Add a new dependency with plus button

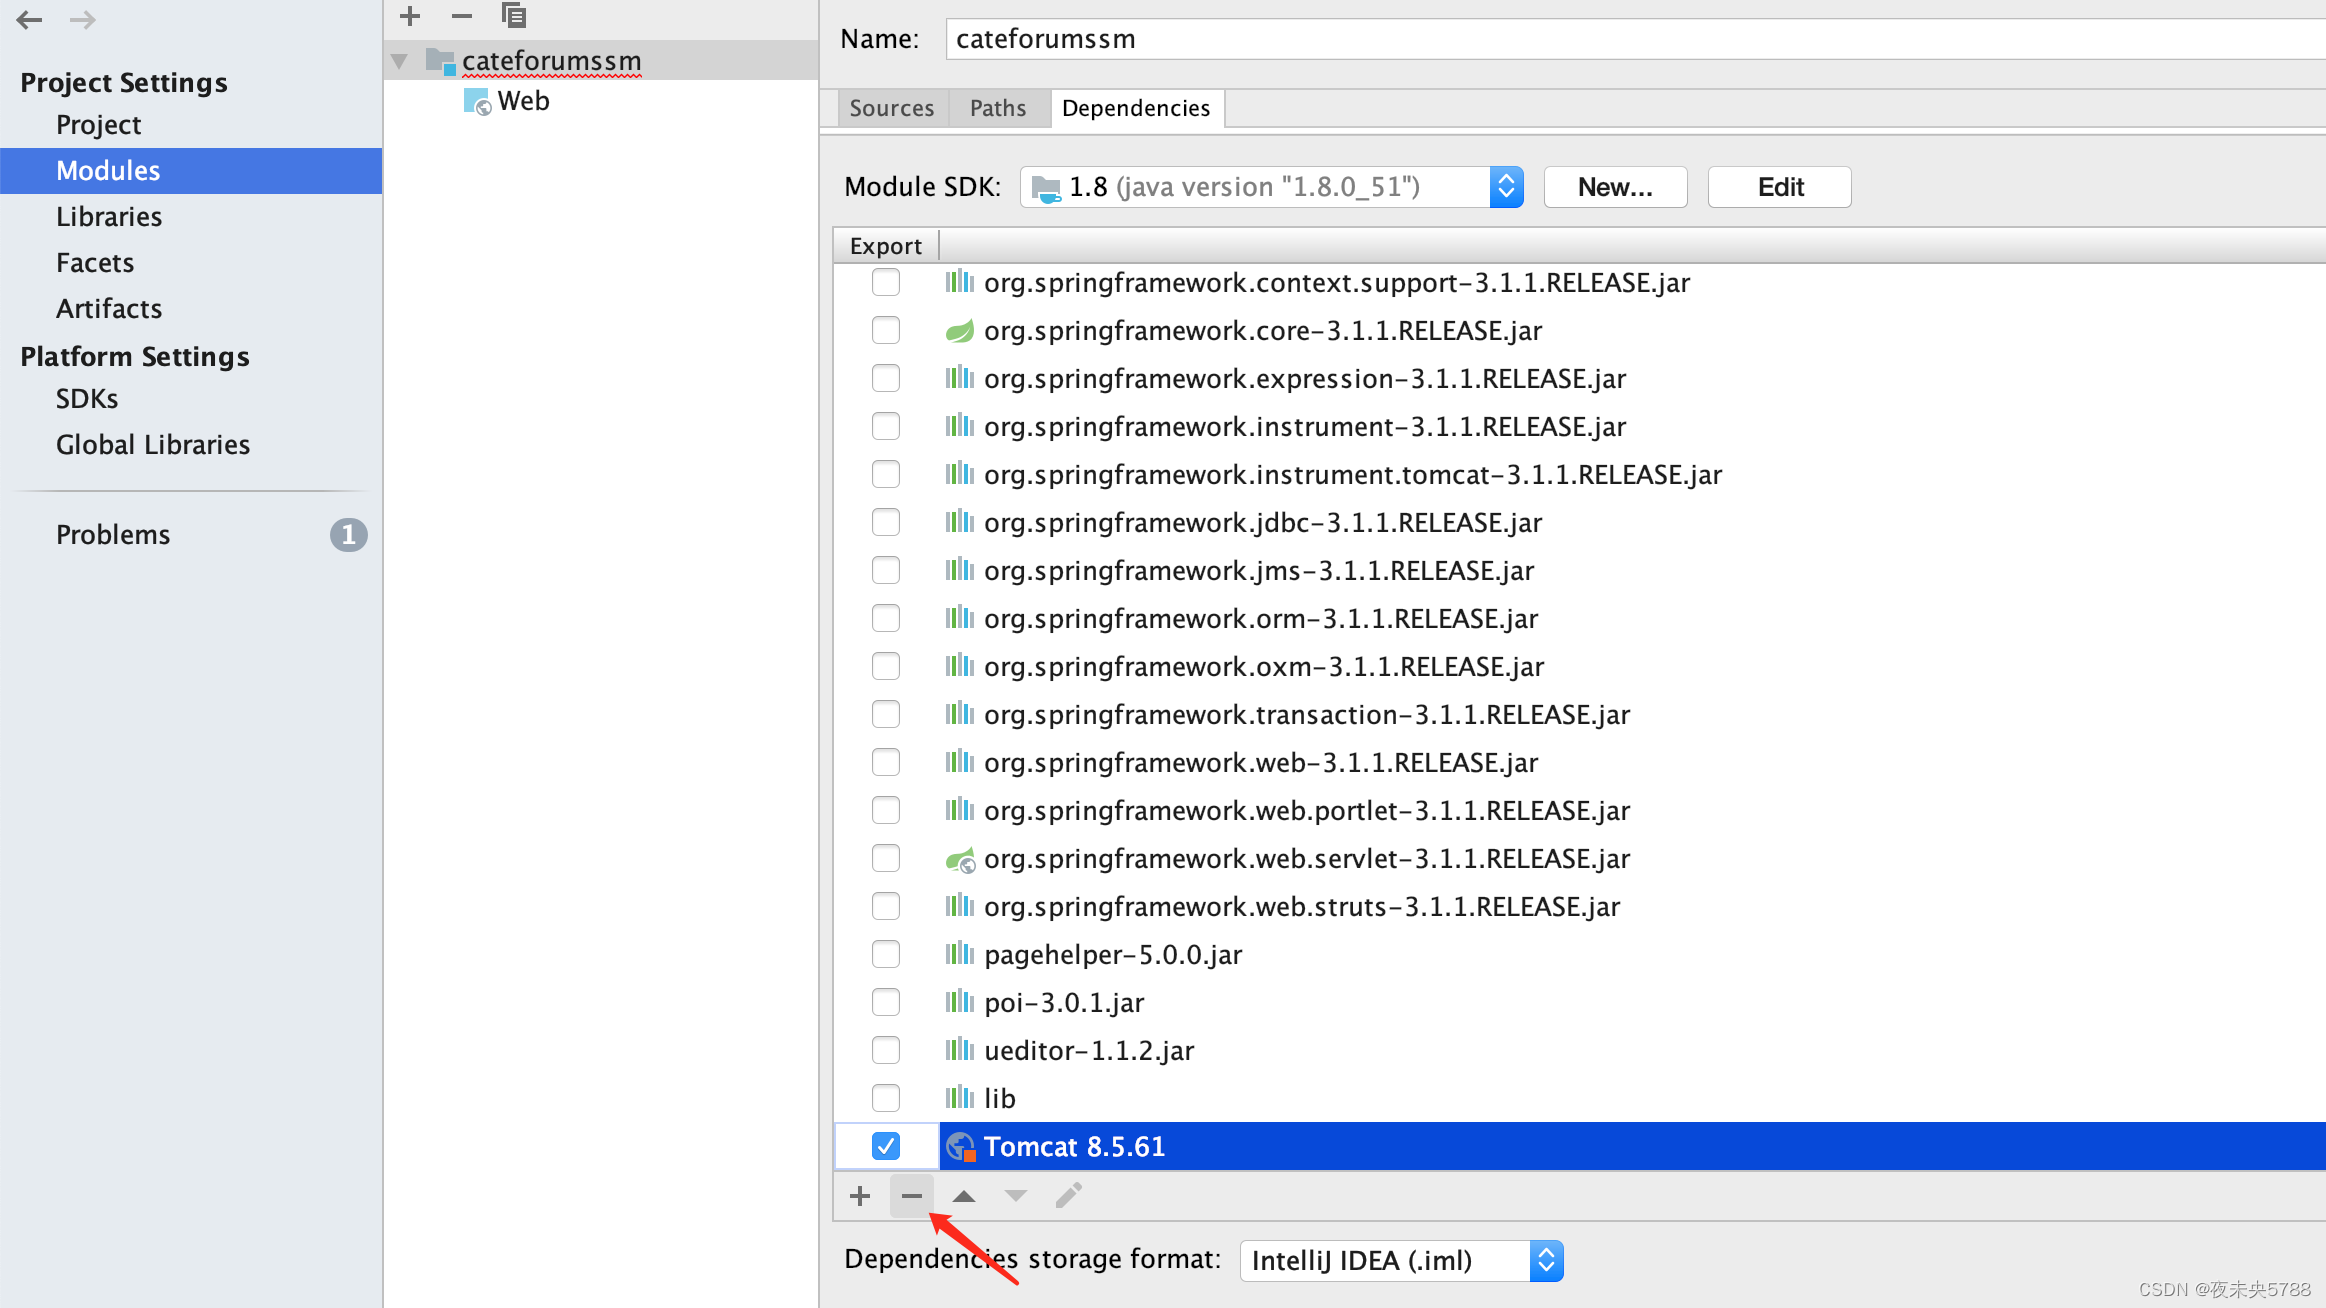tap(860, 1196)
